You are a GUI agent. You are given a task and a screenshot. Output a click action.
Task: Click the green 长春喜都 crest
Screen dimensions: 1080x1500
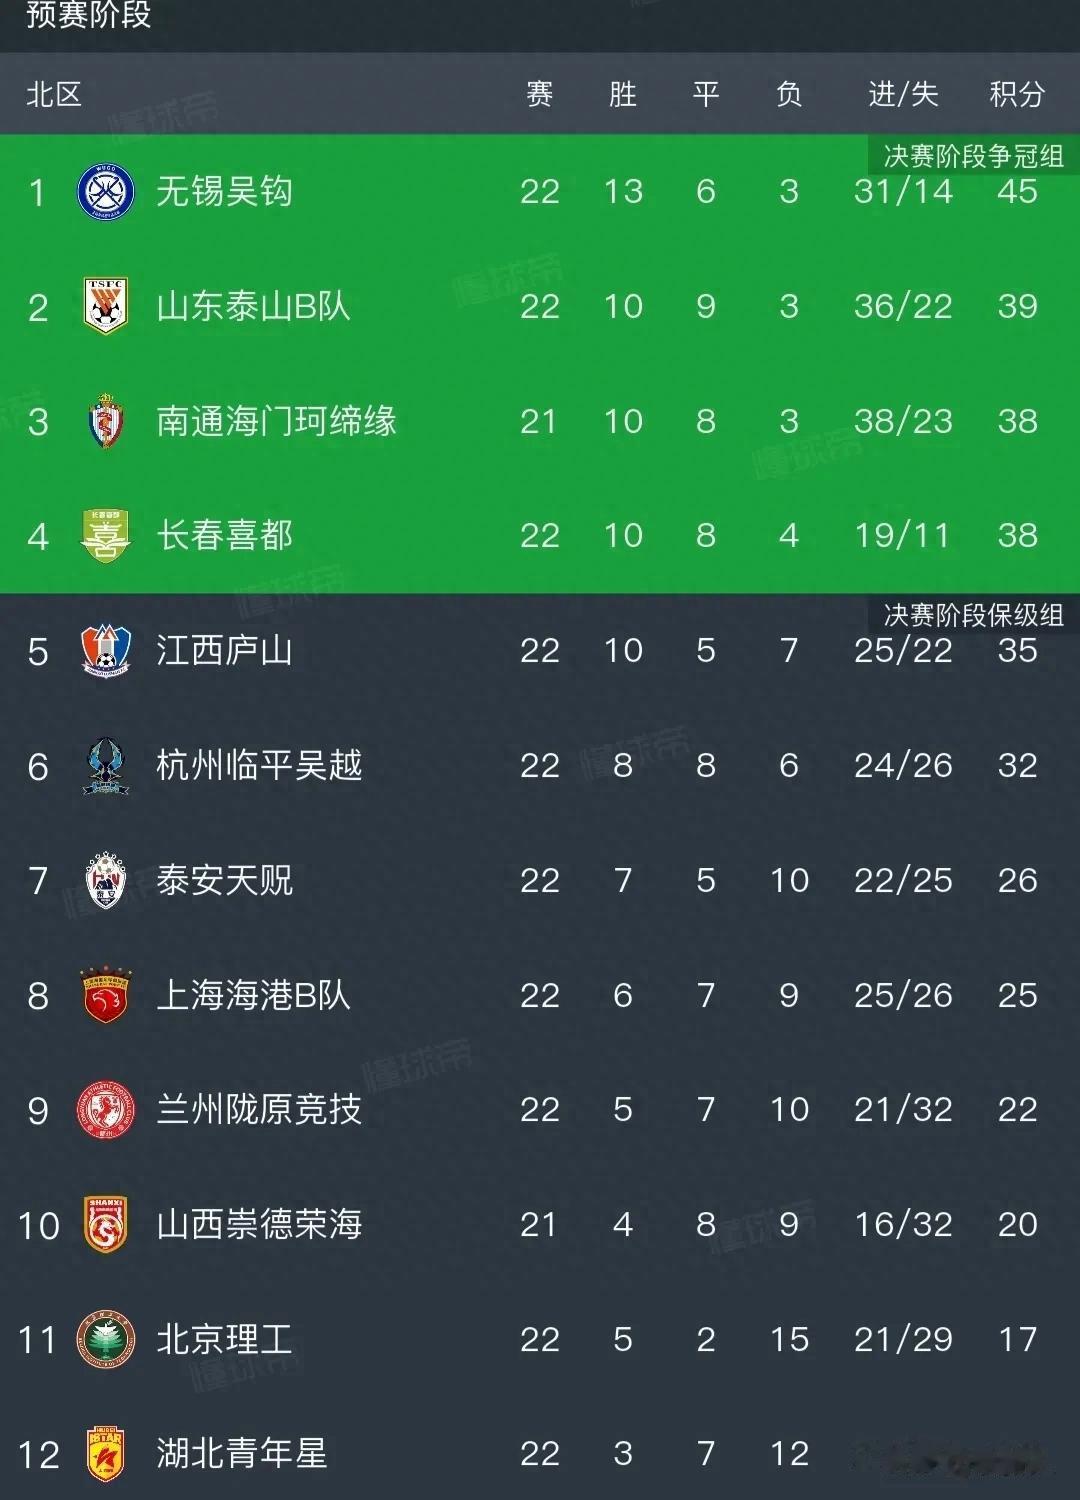pos(106,536)
